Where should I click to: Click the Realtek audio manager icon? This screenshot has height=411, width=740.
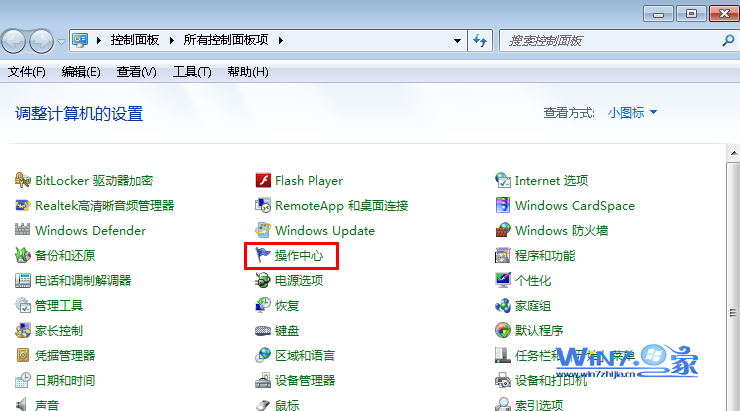pos(22,205)
